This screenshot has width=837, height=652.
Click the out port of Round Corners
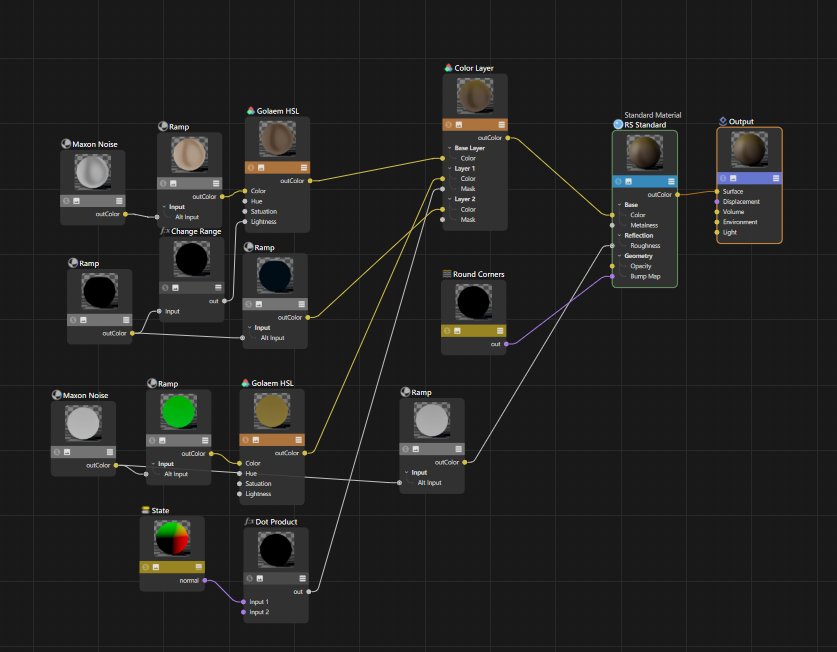(506, 344)
